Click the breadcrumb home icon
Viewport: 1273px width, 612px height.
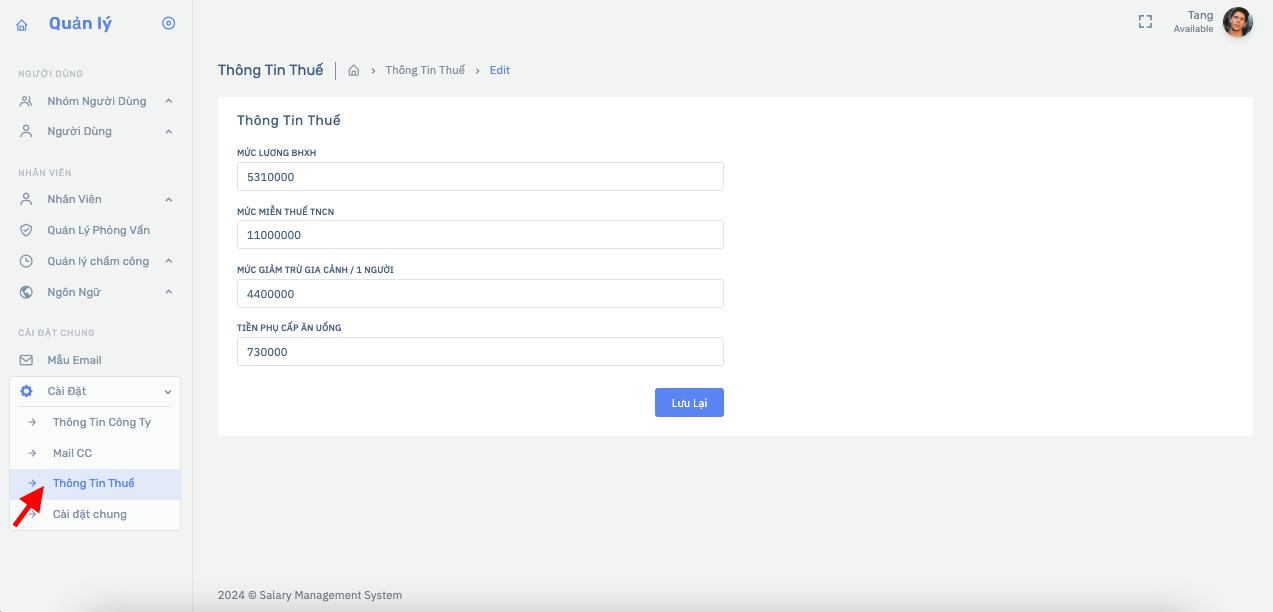(353, 71)
